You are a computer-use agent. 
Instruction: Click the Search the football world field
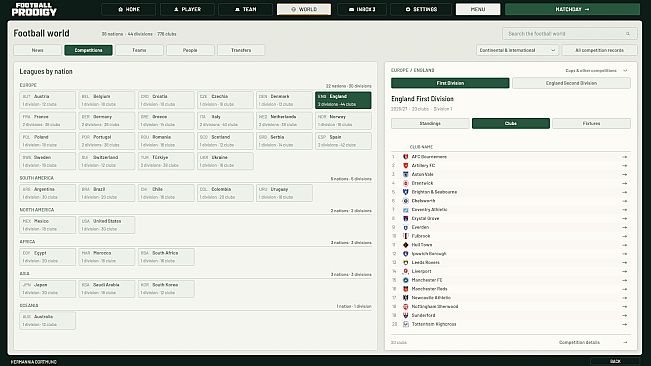[x=570, y=34]
